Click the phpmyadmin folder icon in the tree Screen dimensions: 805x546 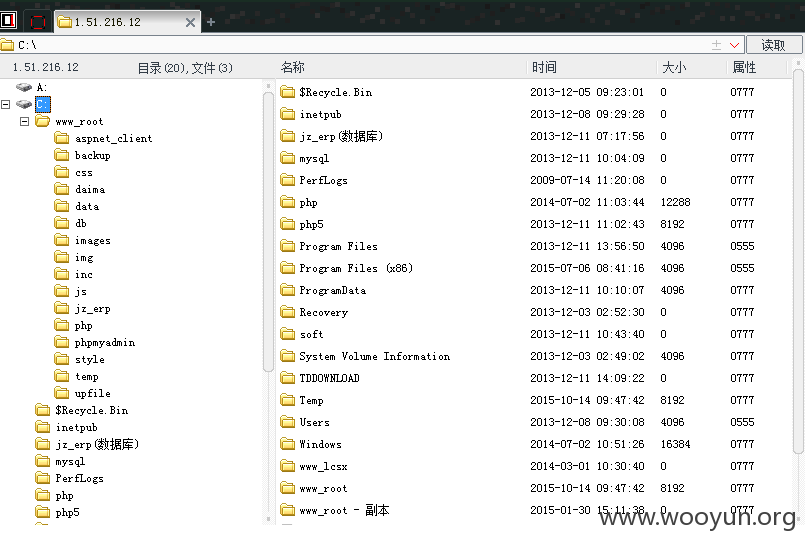[62, 342]
